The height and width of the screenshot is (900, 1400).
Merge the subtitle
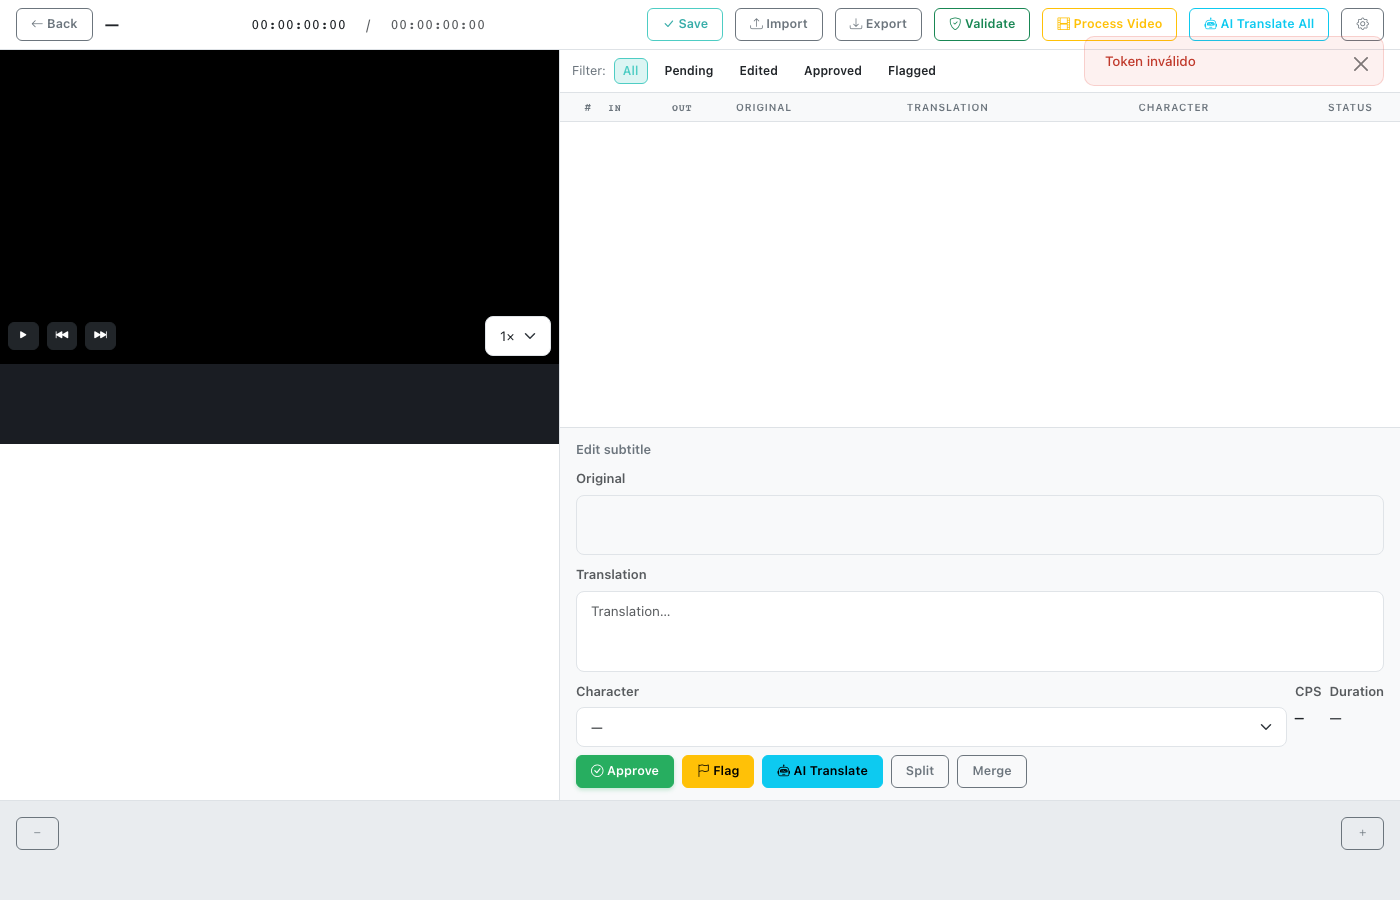[992, 771]
